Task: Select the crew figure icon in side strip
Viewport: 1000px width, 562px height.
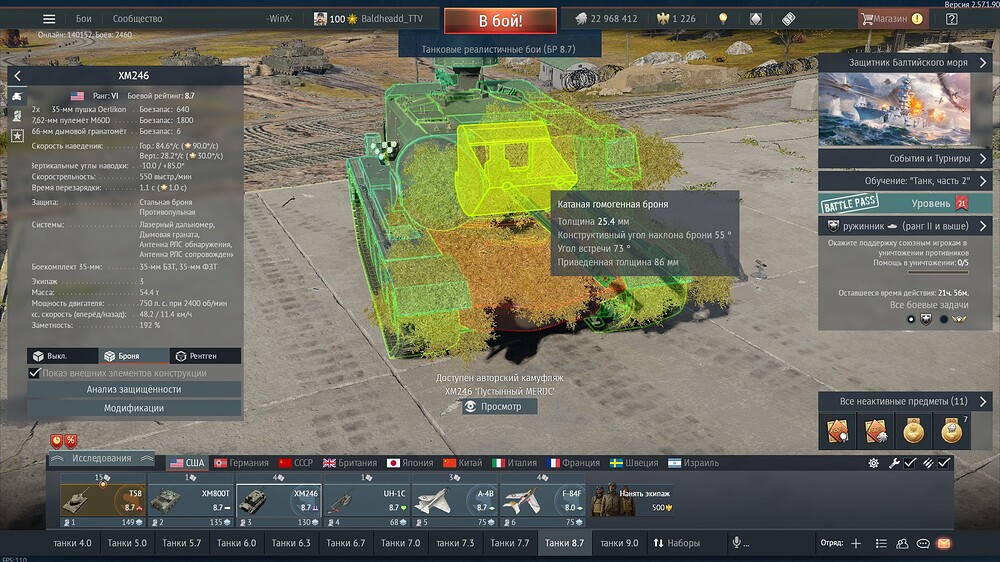Action: click(17, 115)
